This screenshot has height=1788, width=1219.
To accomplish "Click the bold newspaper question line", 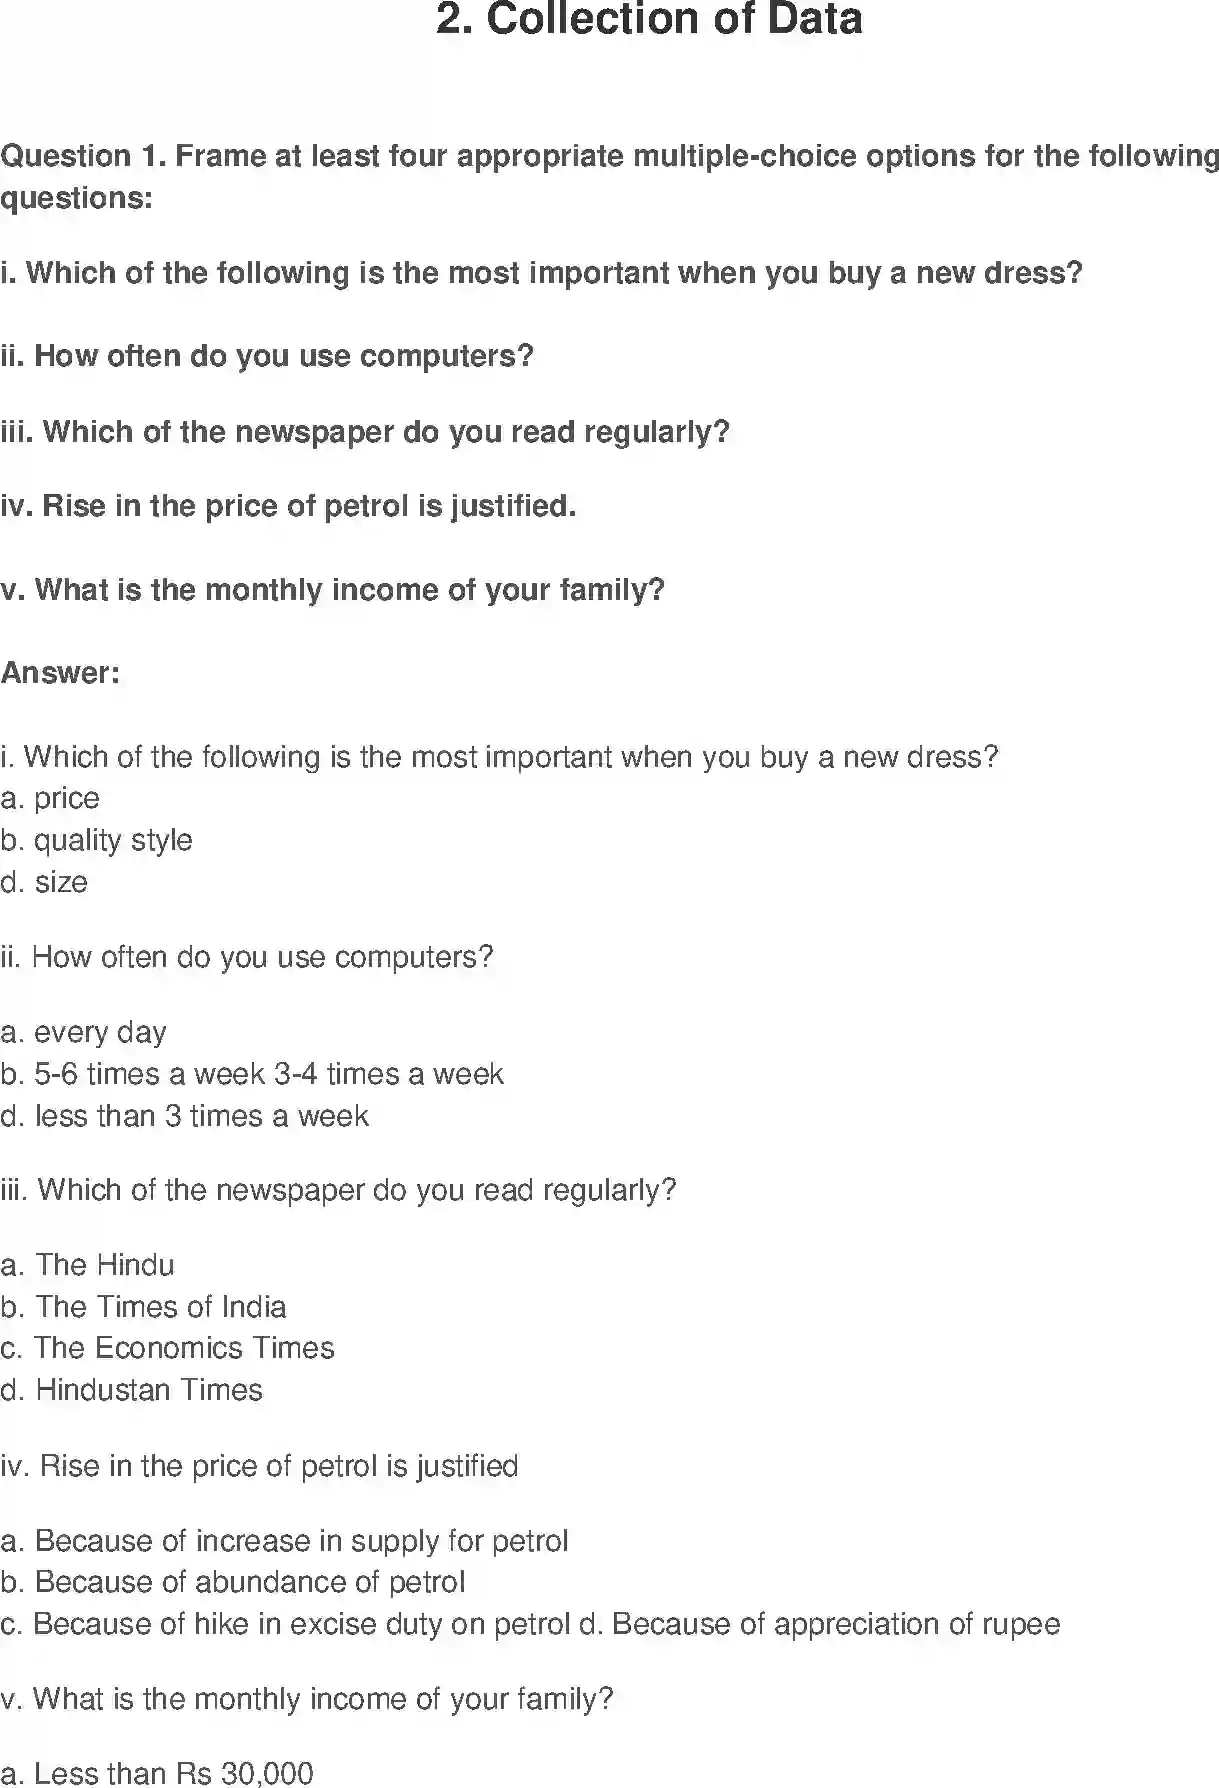I will coord(365,432).
